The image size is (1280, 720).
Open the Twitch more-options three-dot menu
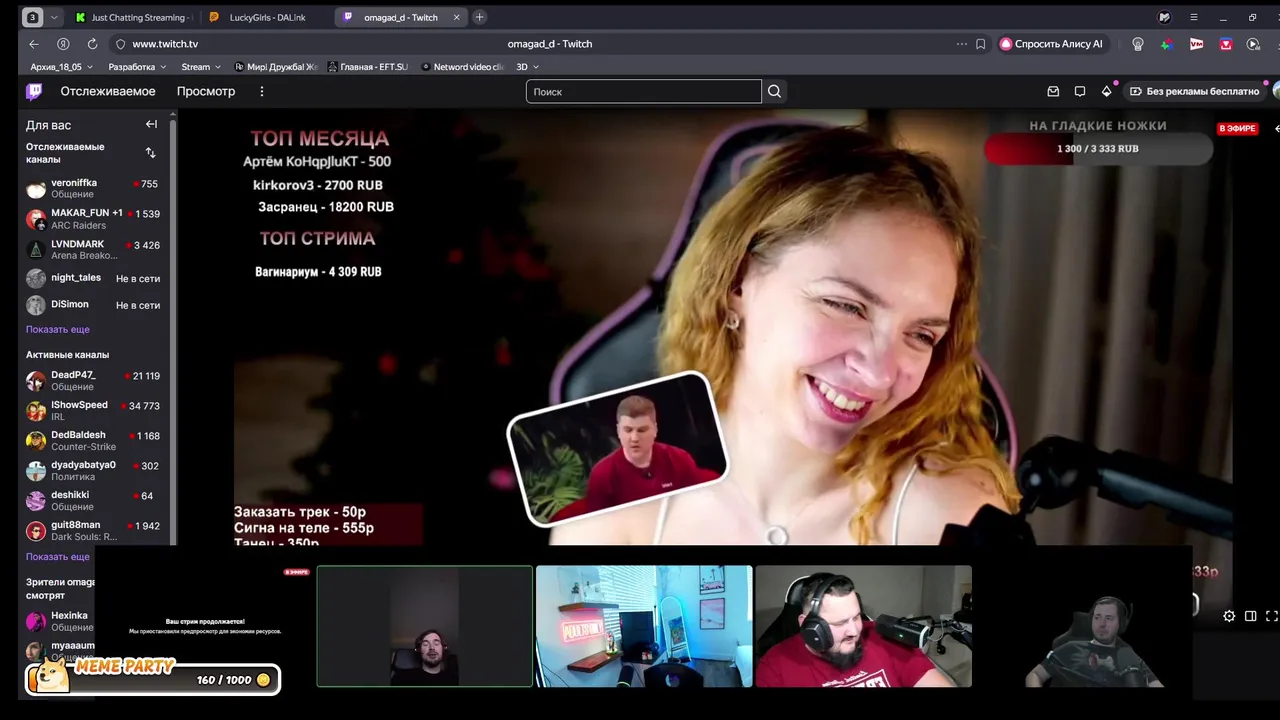(262, 91)
